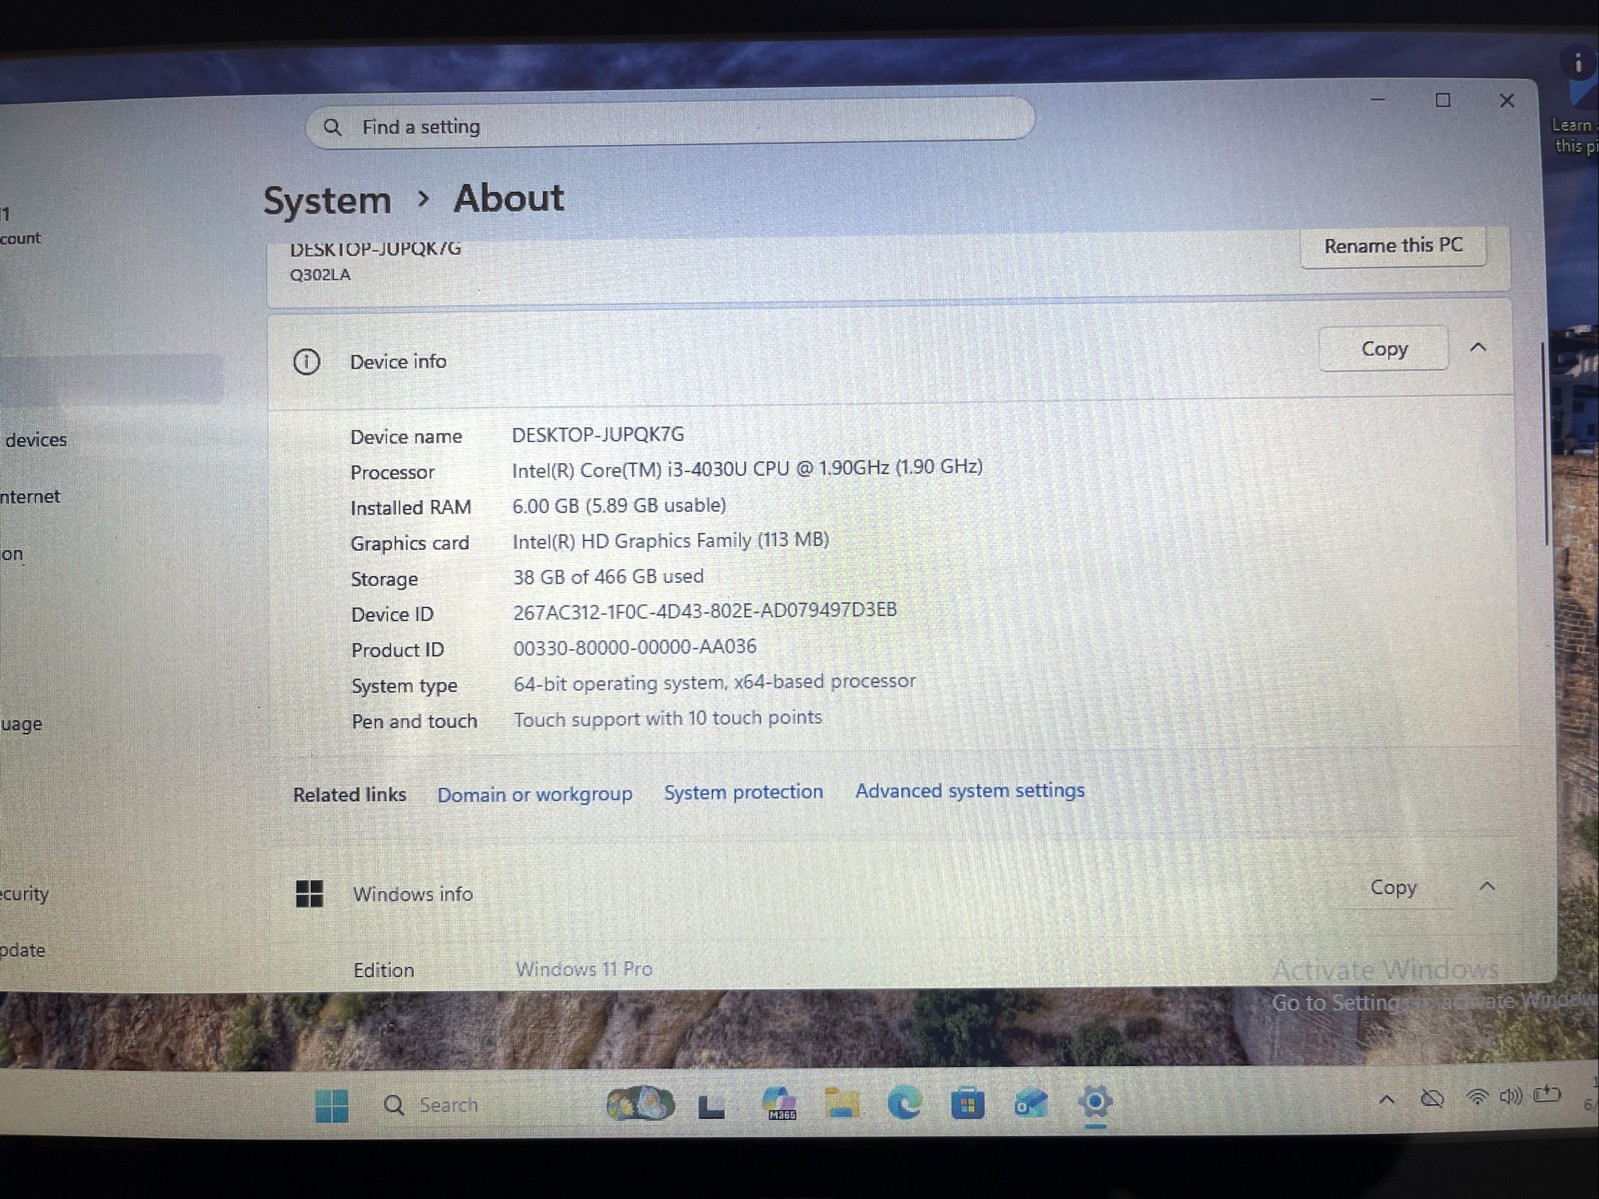Open the taskbar search highlight butterfly icon
The image size is (1599, 1199).
tap(640, 1103)
